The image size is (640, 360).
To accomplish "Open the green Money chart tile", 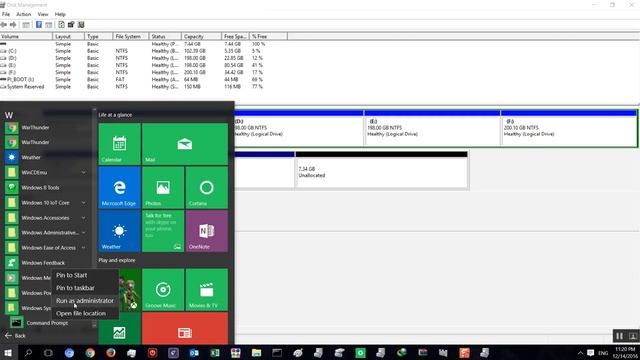I will pyautogui.click(x=119, y=329).
